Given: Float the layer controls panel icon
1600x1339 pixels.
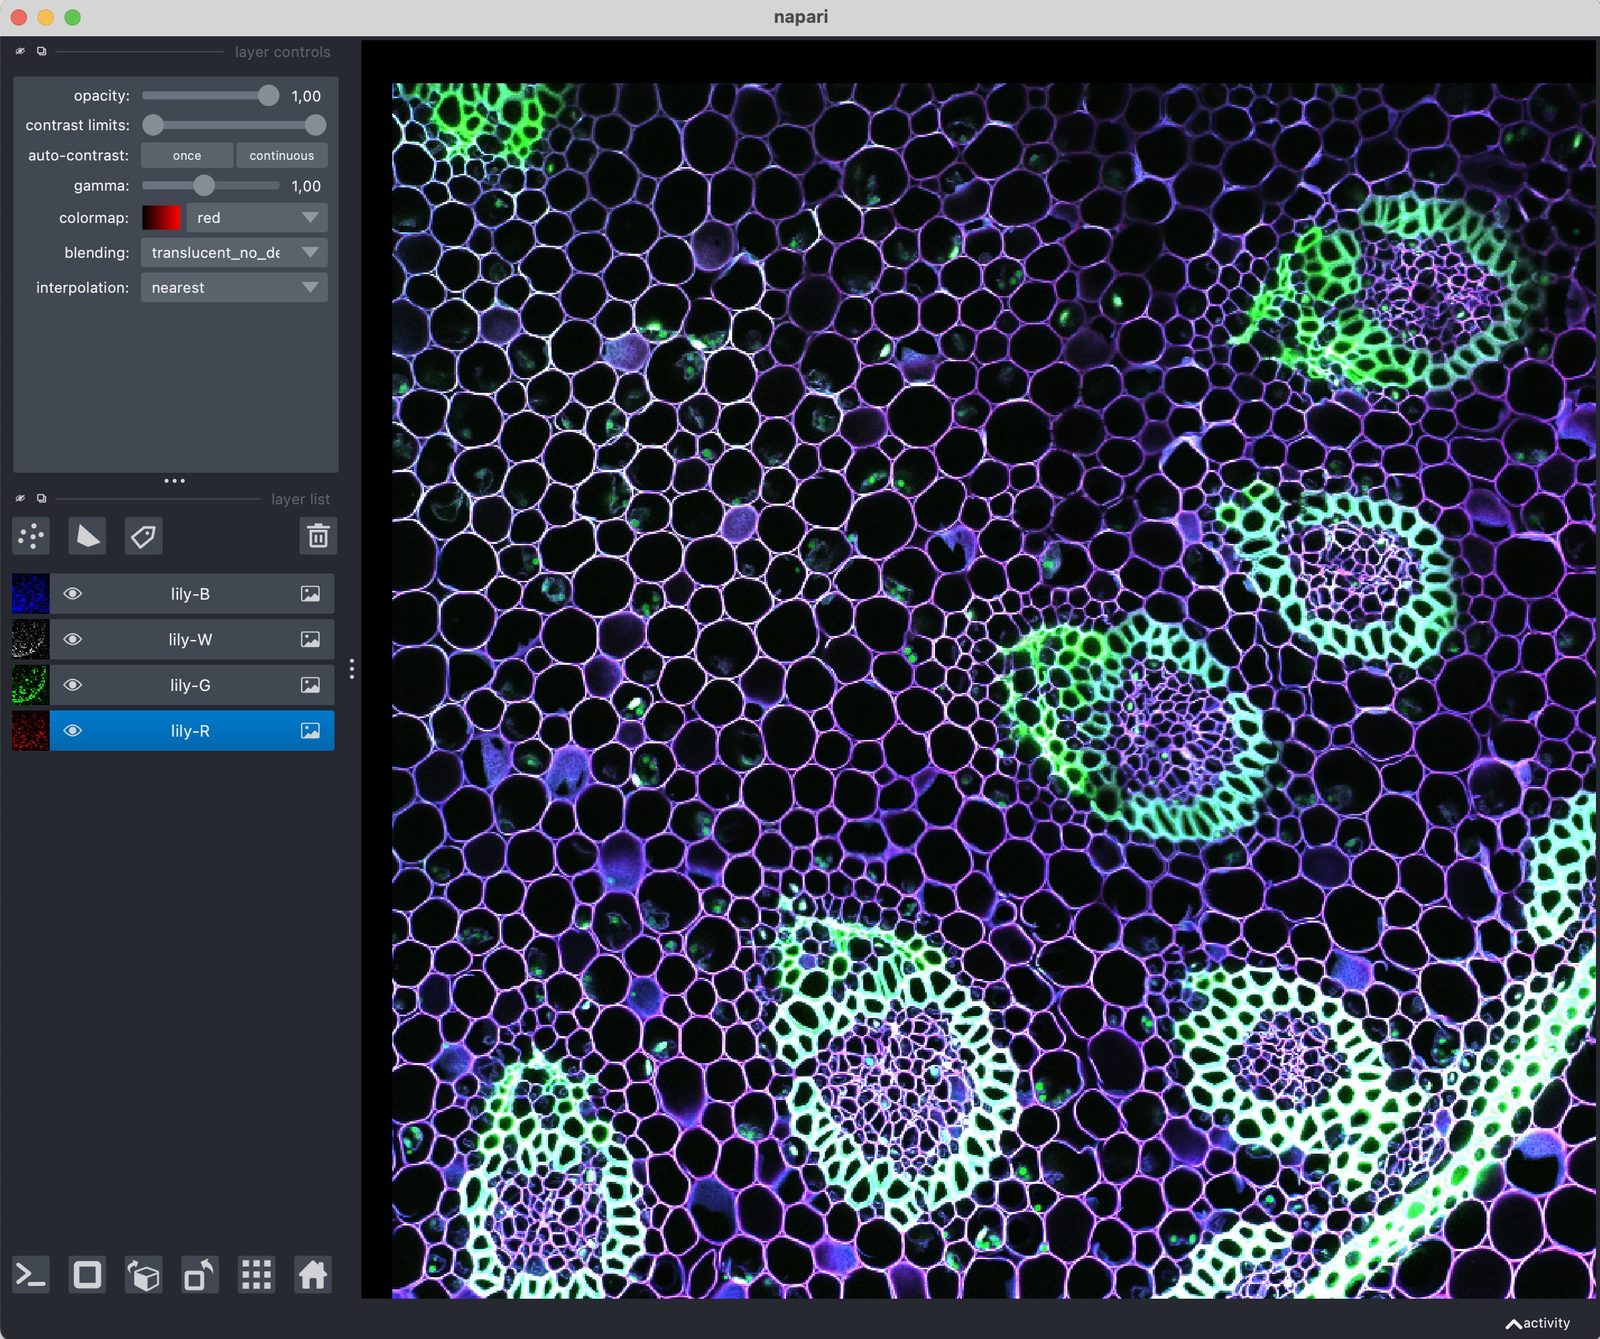Looking at the screenshot, I should [41, 51].
